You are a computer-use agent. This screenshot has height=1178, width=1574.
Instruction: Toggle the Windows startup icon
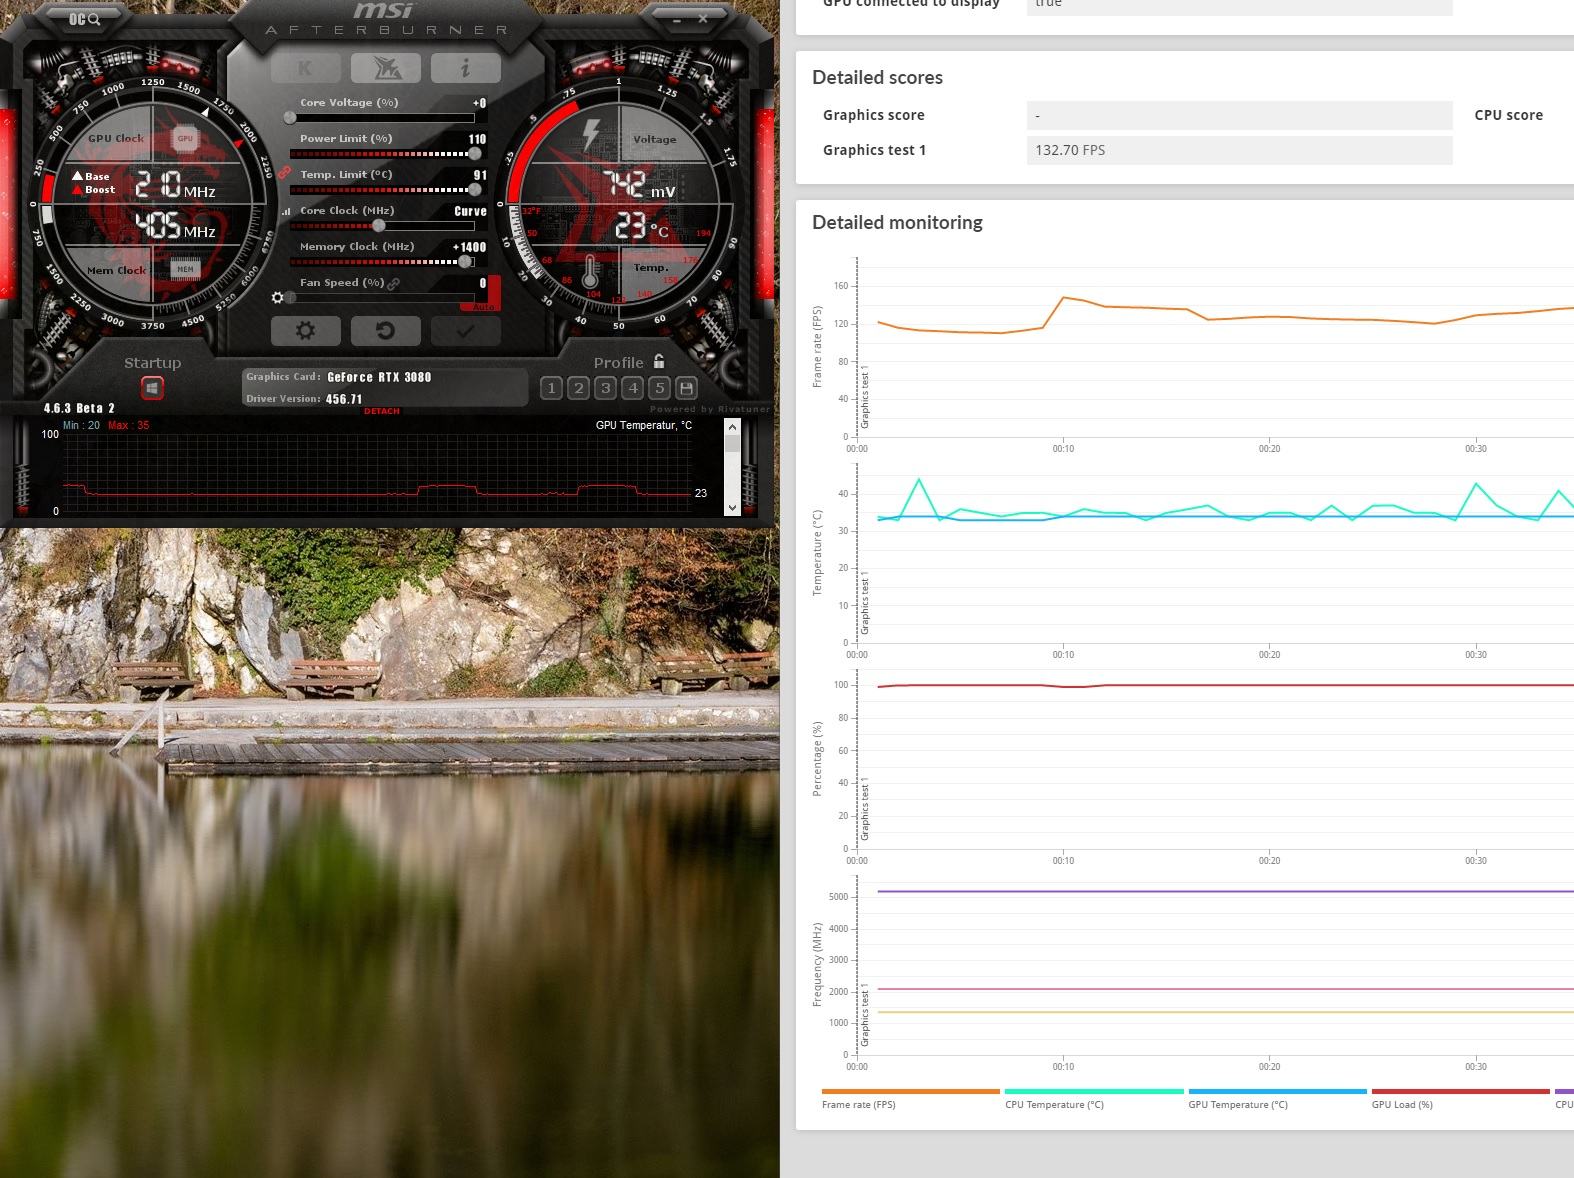click(152, 387)
